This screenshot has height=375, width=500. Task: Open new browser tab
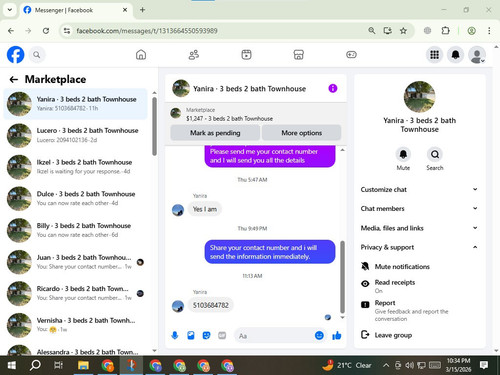[x=142, y=10]
